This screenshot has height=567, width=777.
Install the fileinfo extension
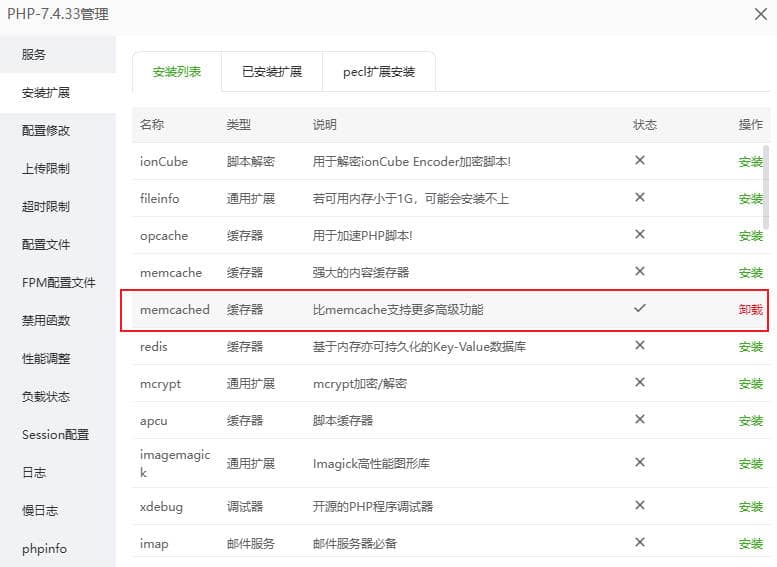750,199
